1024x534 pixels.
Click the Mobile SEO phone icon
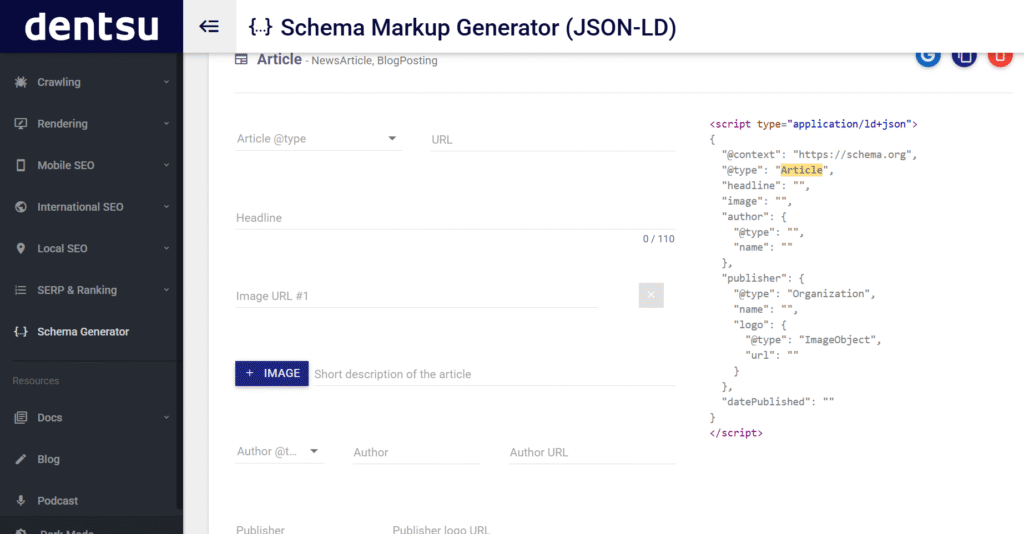21,165
